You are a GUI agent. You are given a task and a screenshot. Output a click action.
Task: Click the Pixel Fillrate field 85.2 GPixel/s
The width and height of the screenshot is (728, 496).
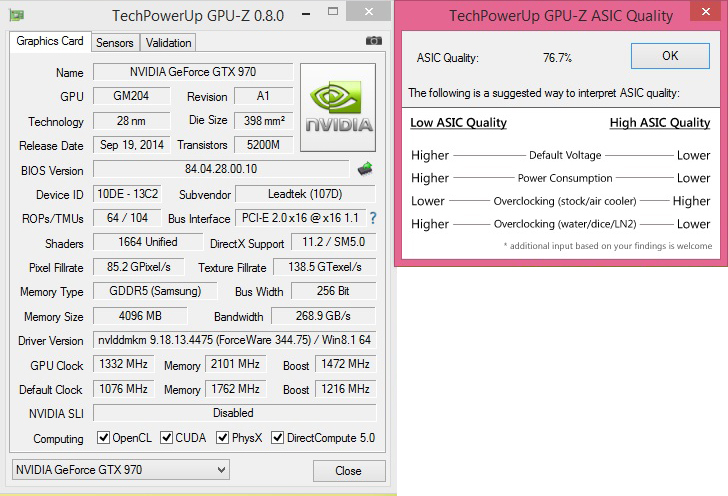click(x=138, y=267)
